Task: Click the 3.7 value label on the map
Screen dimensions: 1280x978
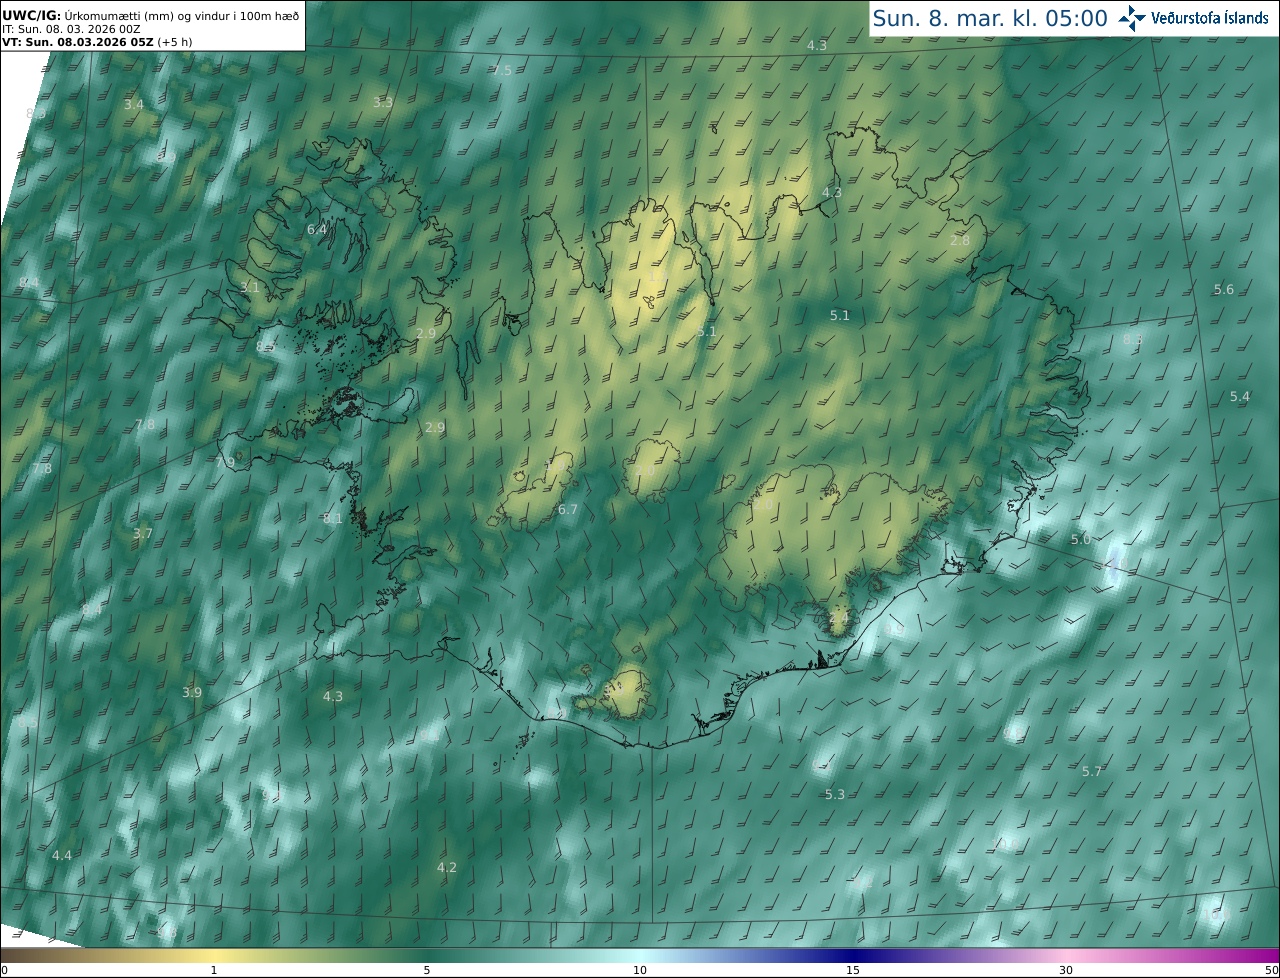Action: click(143, 533)
